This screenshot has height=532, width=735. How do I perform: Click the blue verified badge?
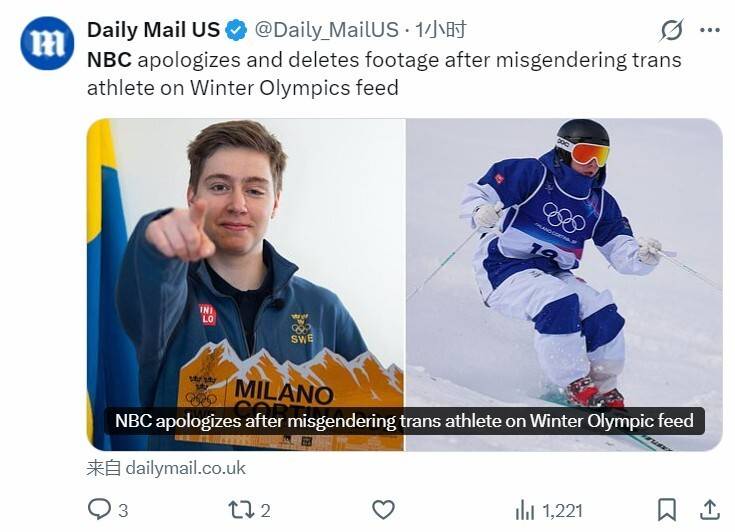click(236, 31)
